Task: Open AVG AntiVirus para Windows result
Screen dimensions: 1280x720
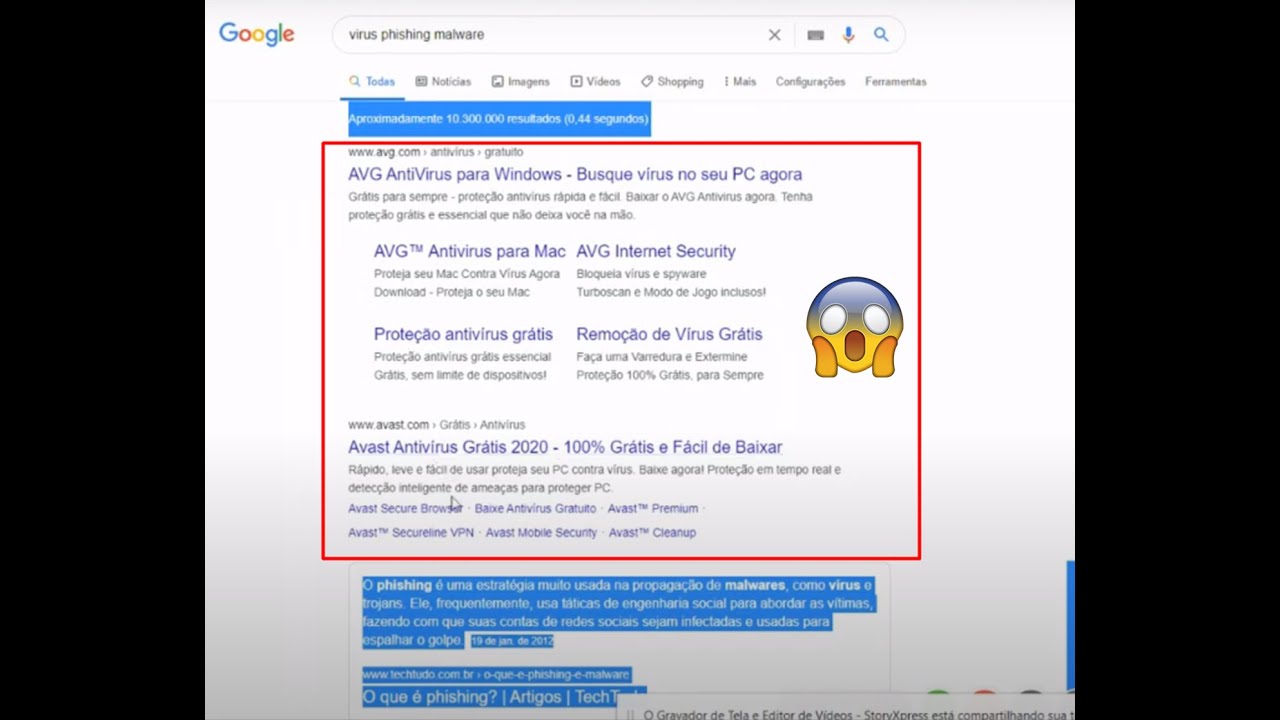Action: coord(575,174)
